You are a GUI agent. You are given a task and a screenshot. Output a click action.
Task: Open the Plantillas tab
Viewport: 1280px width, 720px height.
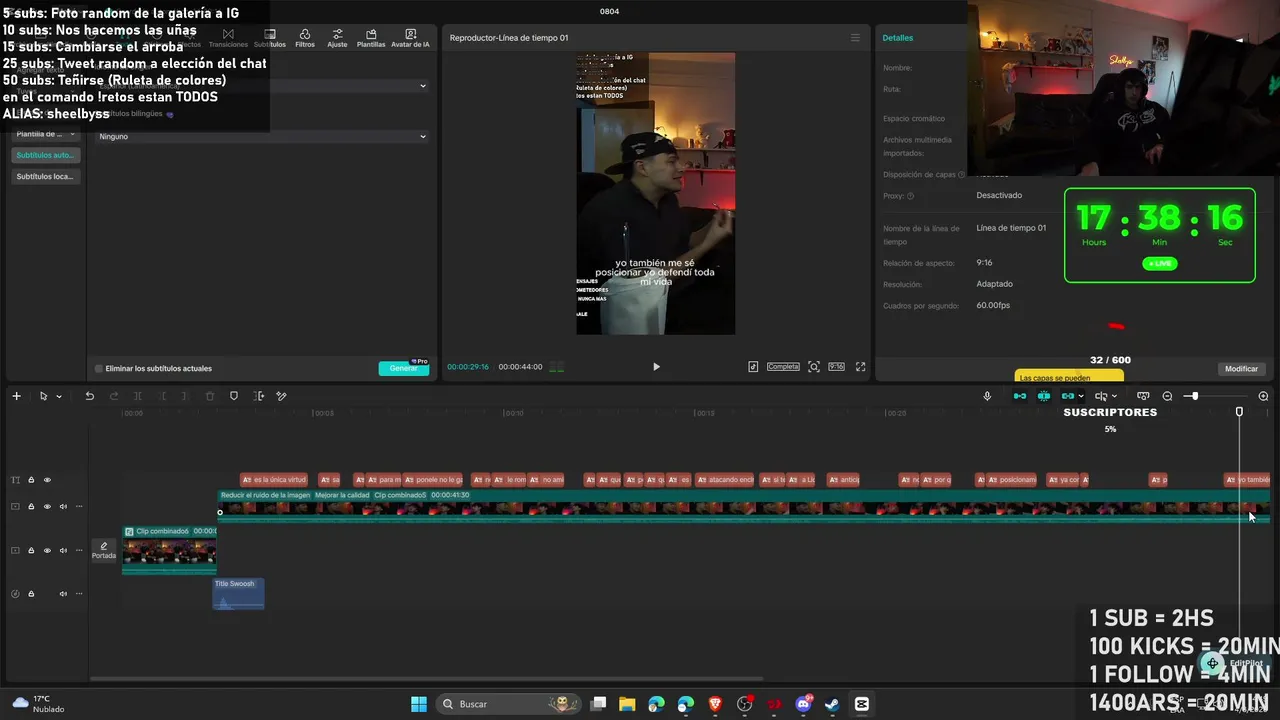(x=371, y=39)
